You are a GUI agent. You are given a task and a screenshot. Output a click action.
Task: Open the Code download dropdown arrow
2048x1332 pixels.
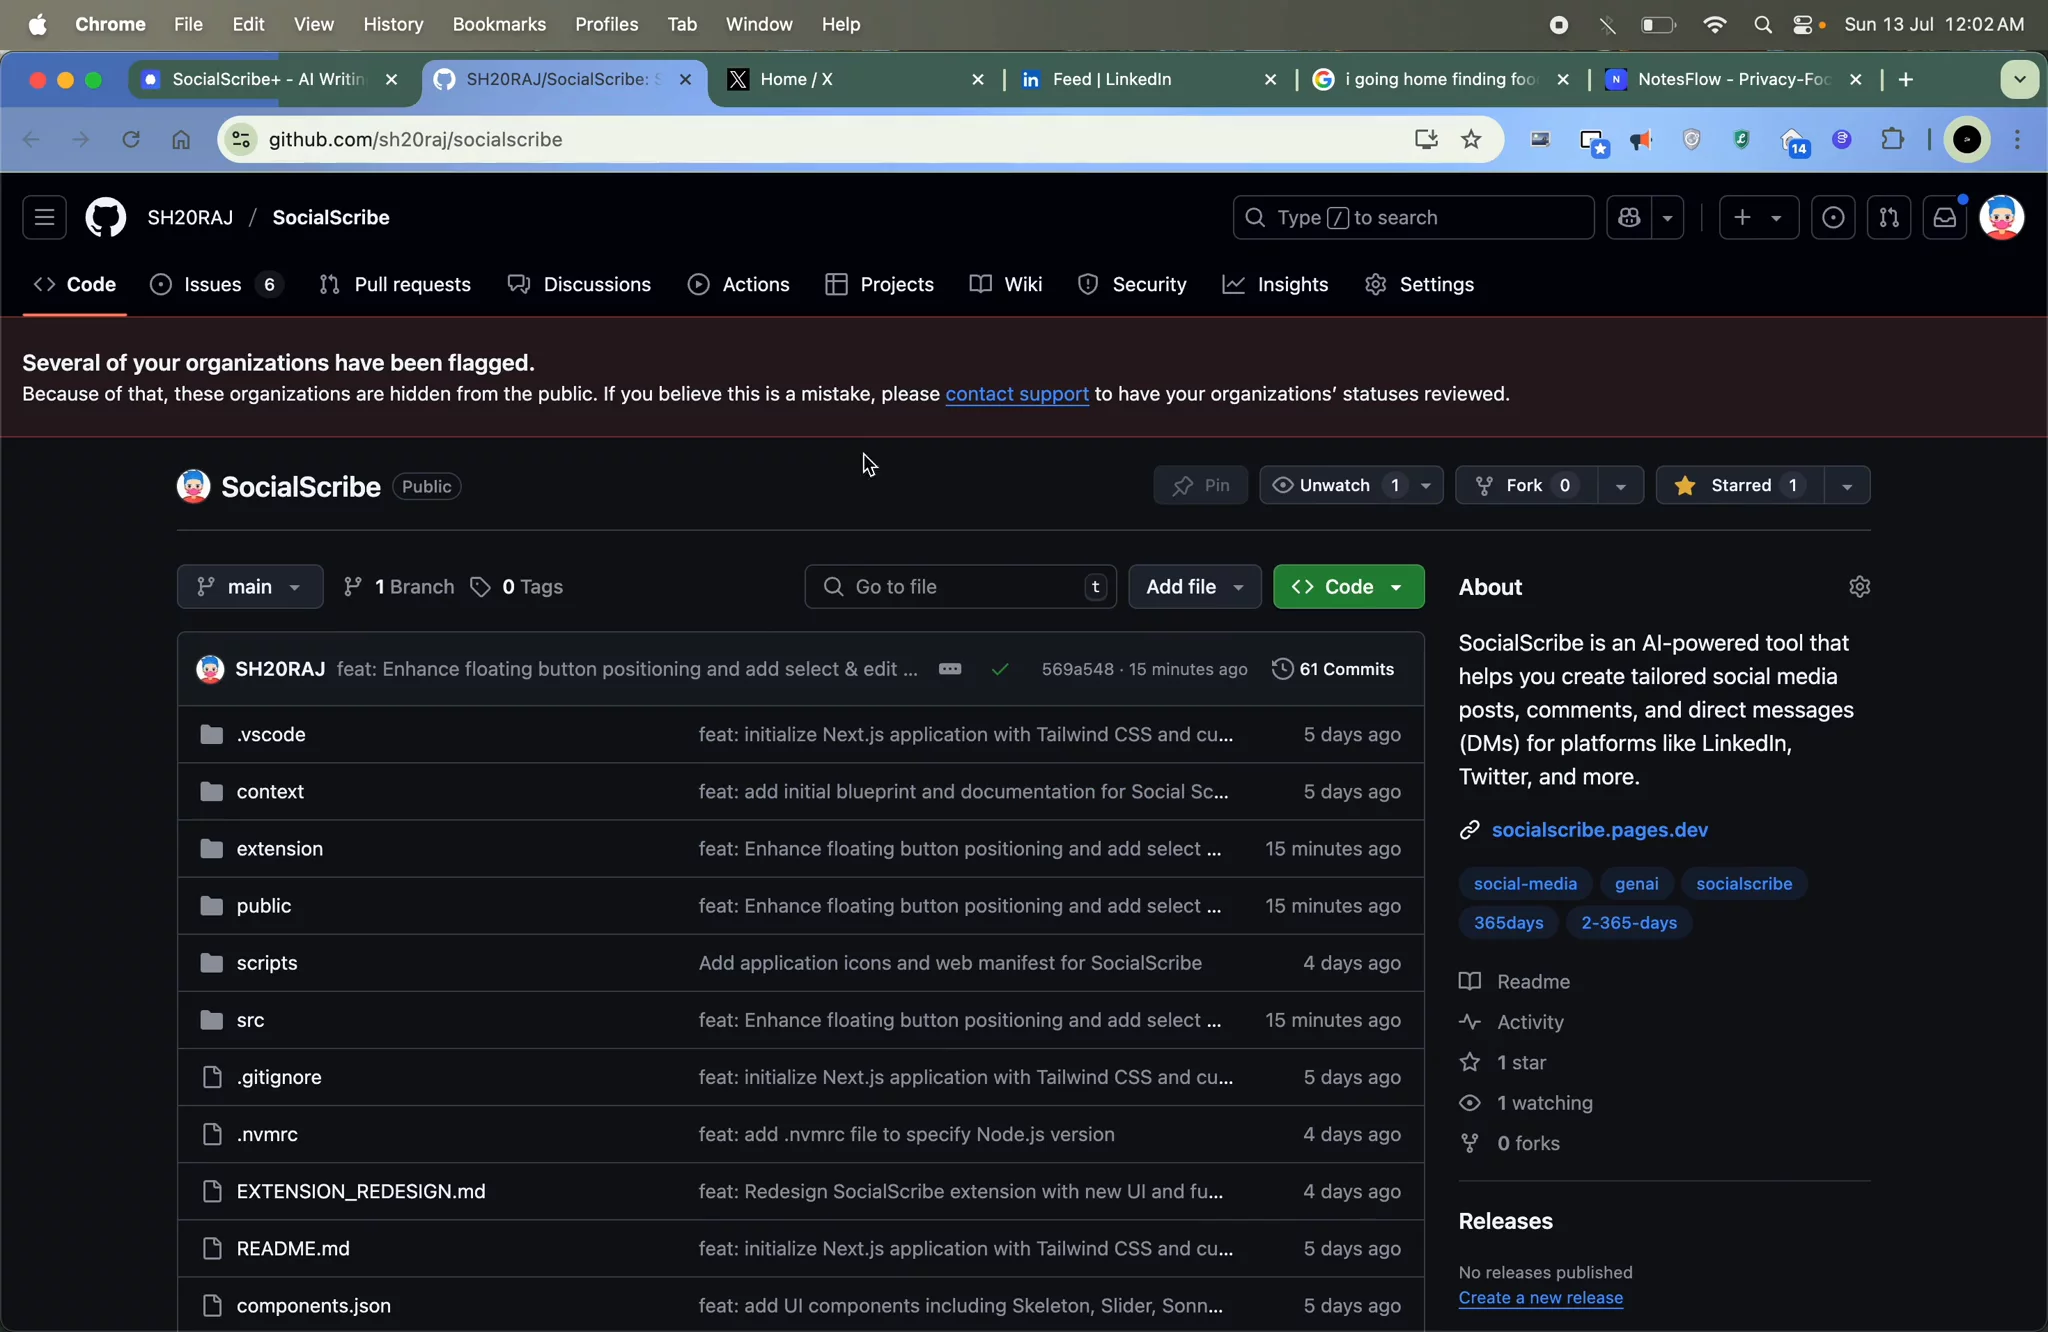(1398, 587)
